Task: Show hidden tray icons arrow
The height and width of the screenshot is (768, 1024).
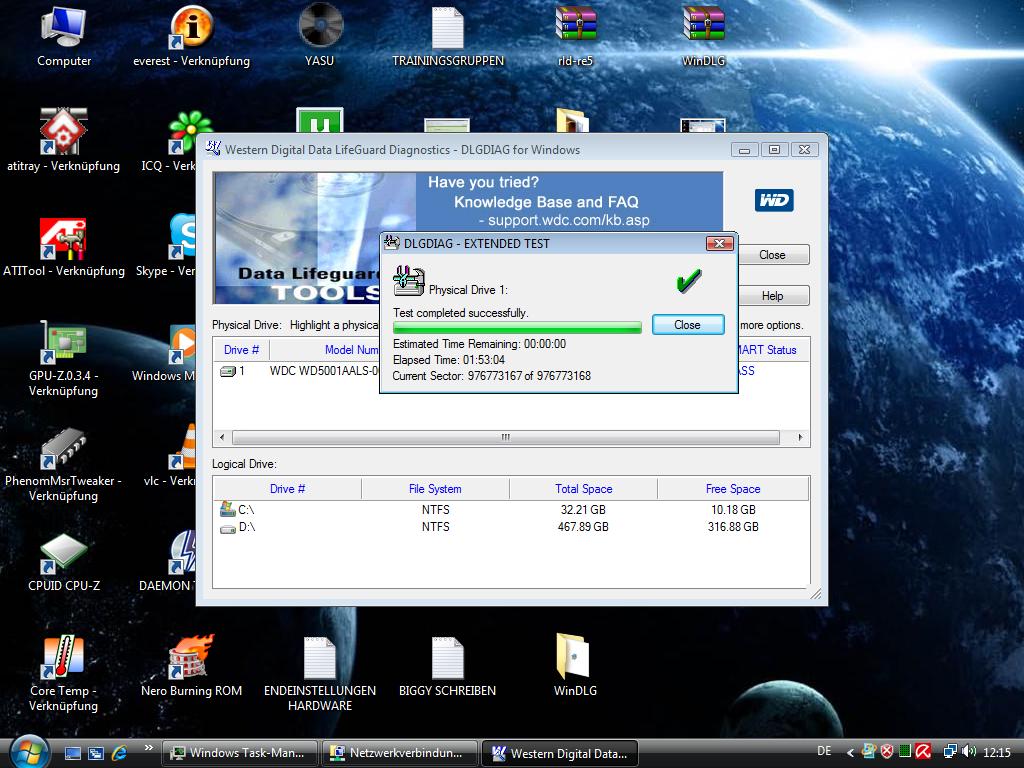Action: (850, 752)
